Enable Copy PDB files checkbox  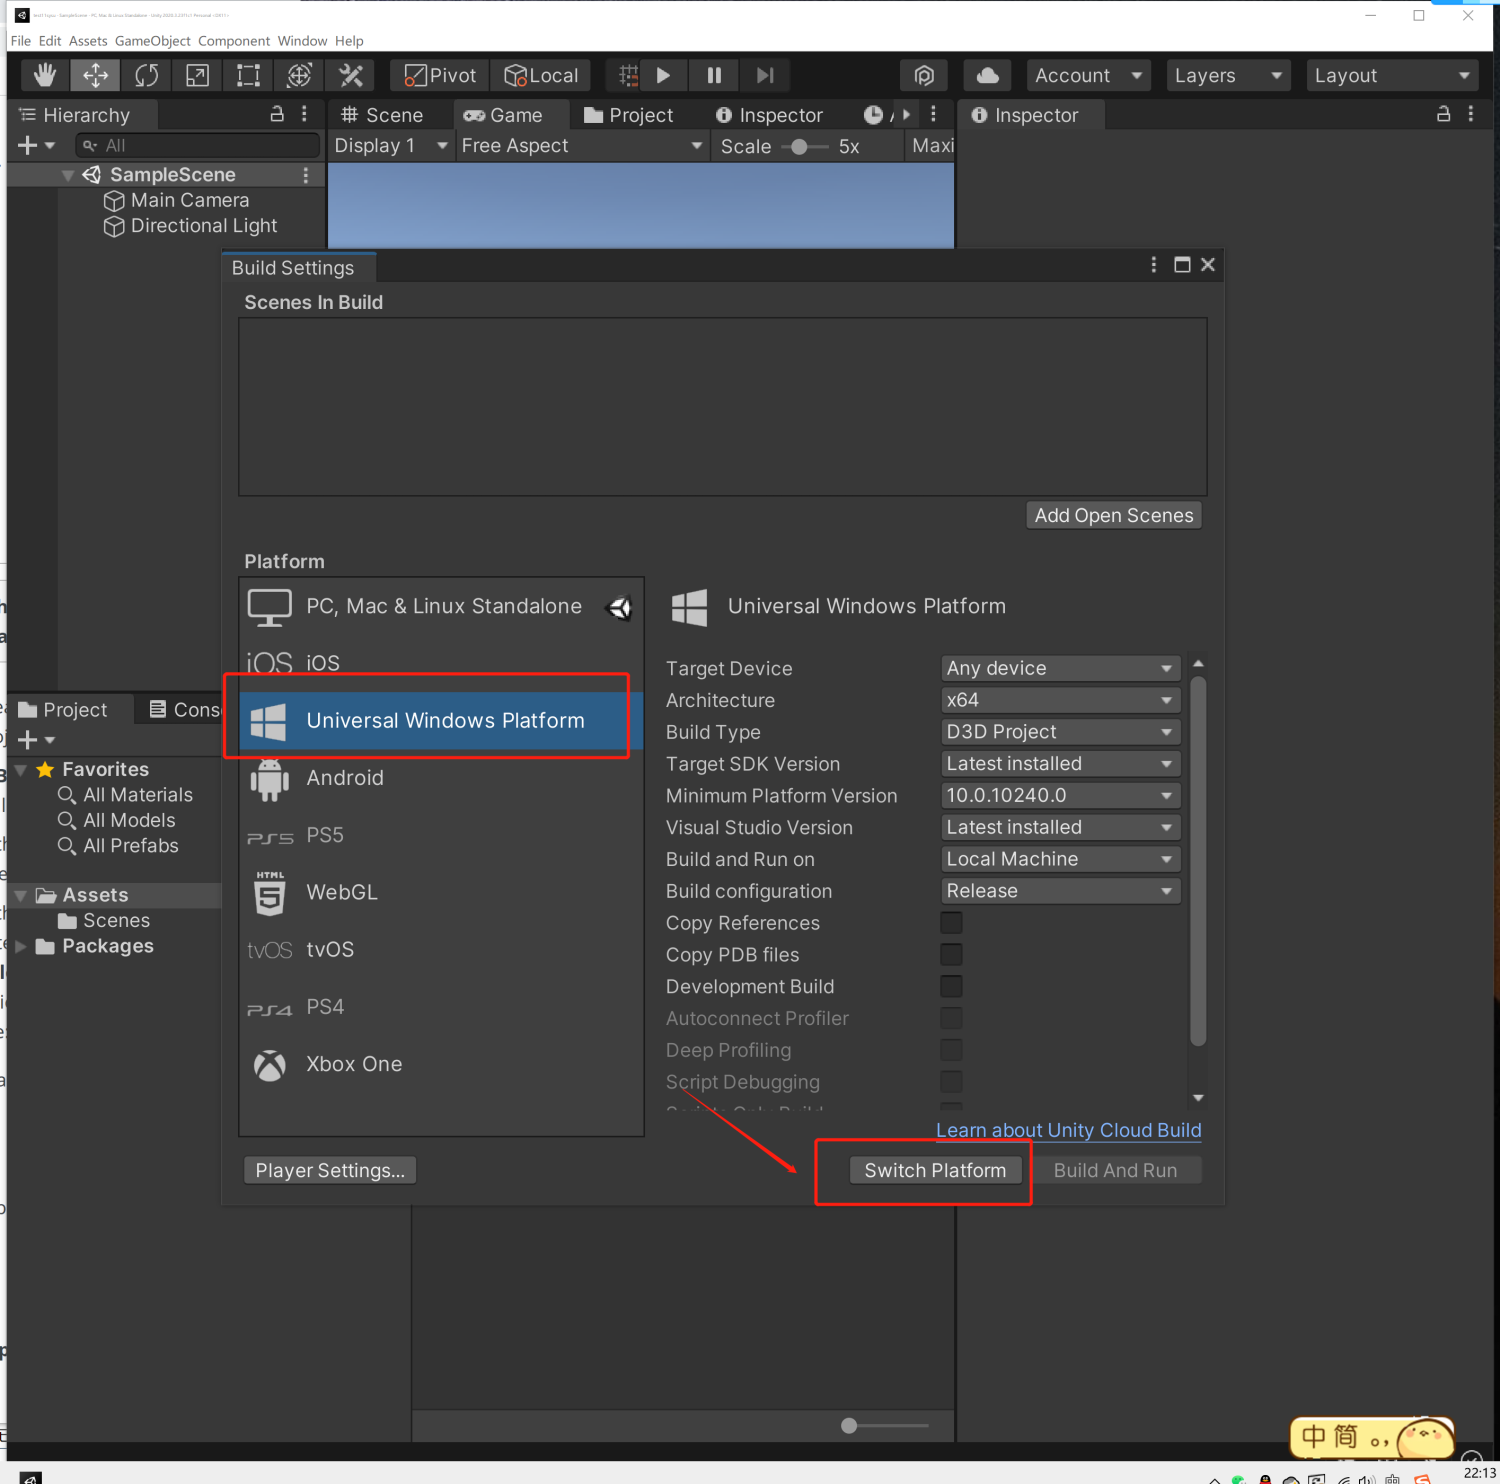click(952, 955)
